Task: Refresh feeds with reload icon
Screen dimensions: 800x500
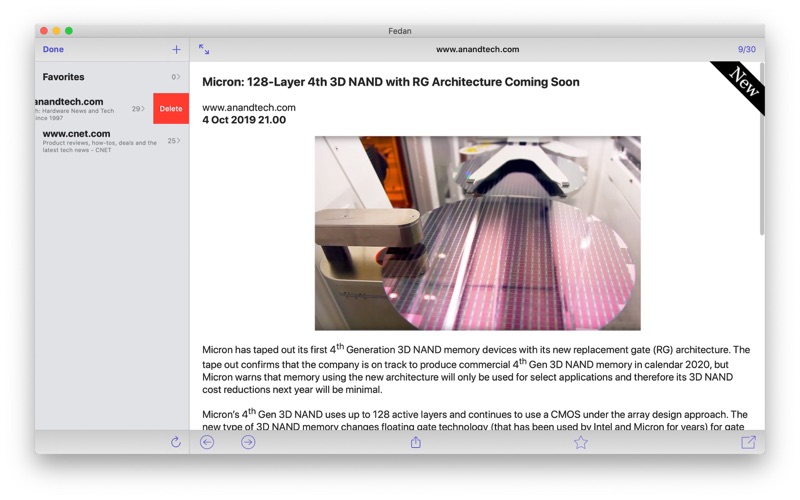Action: (x=176, y=442)
